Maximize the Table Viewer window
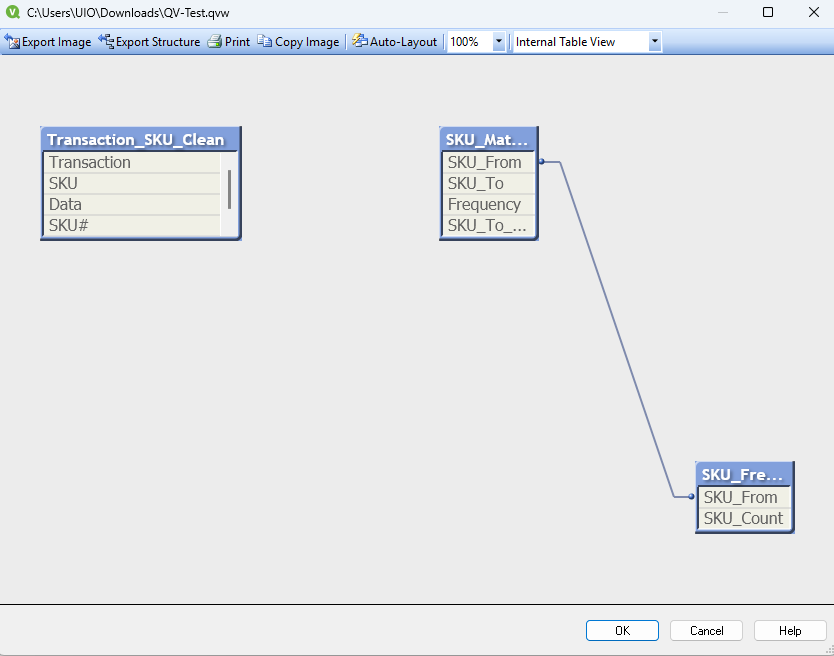This screenshot has width=834, height=656. tap(768, 12)
